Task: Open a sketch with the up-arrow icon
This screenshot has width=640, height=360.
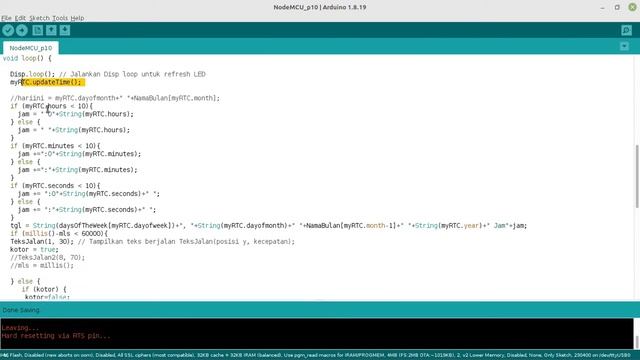Action: pyautogui.click(x=51, y=30)
